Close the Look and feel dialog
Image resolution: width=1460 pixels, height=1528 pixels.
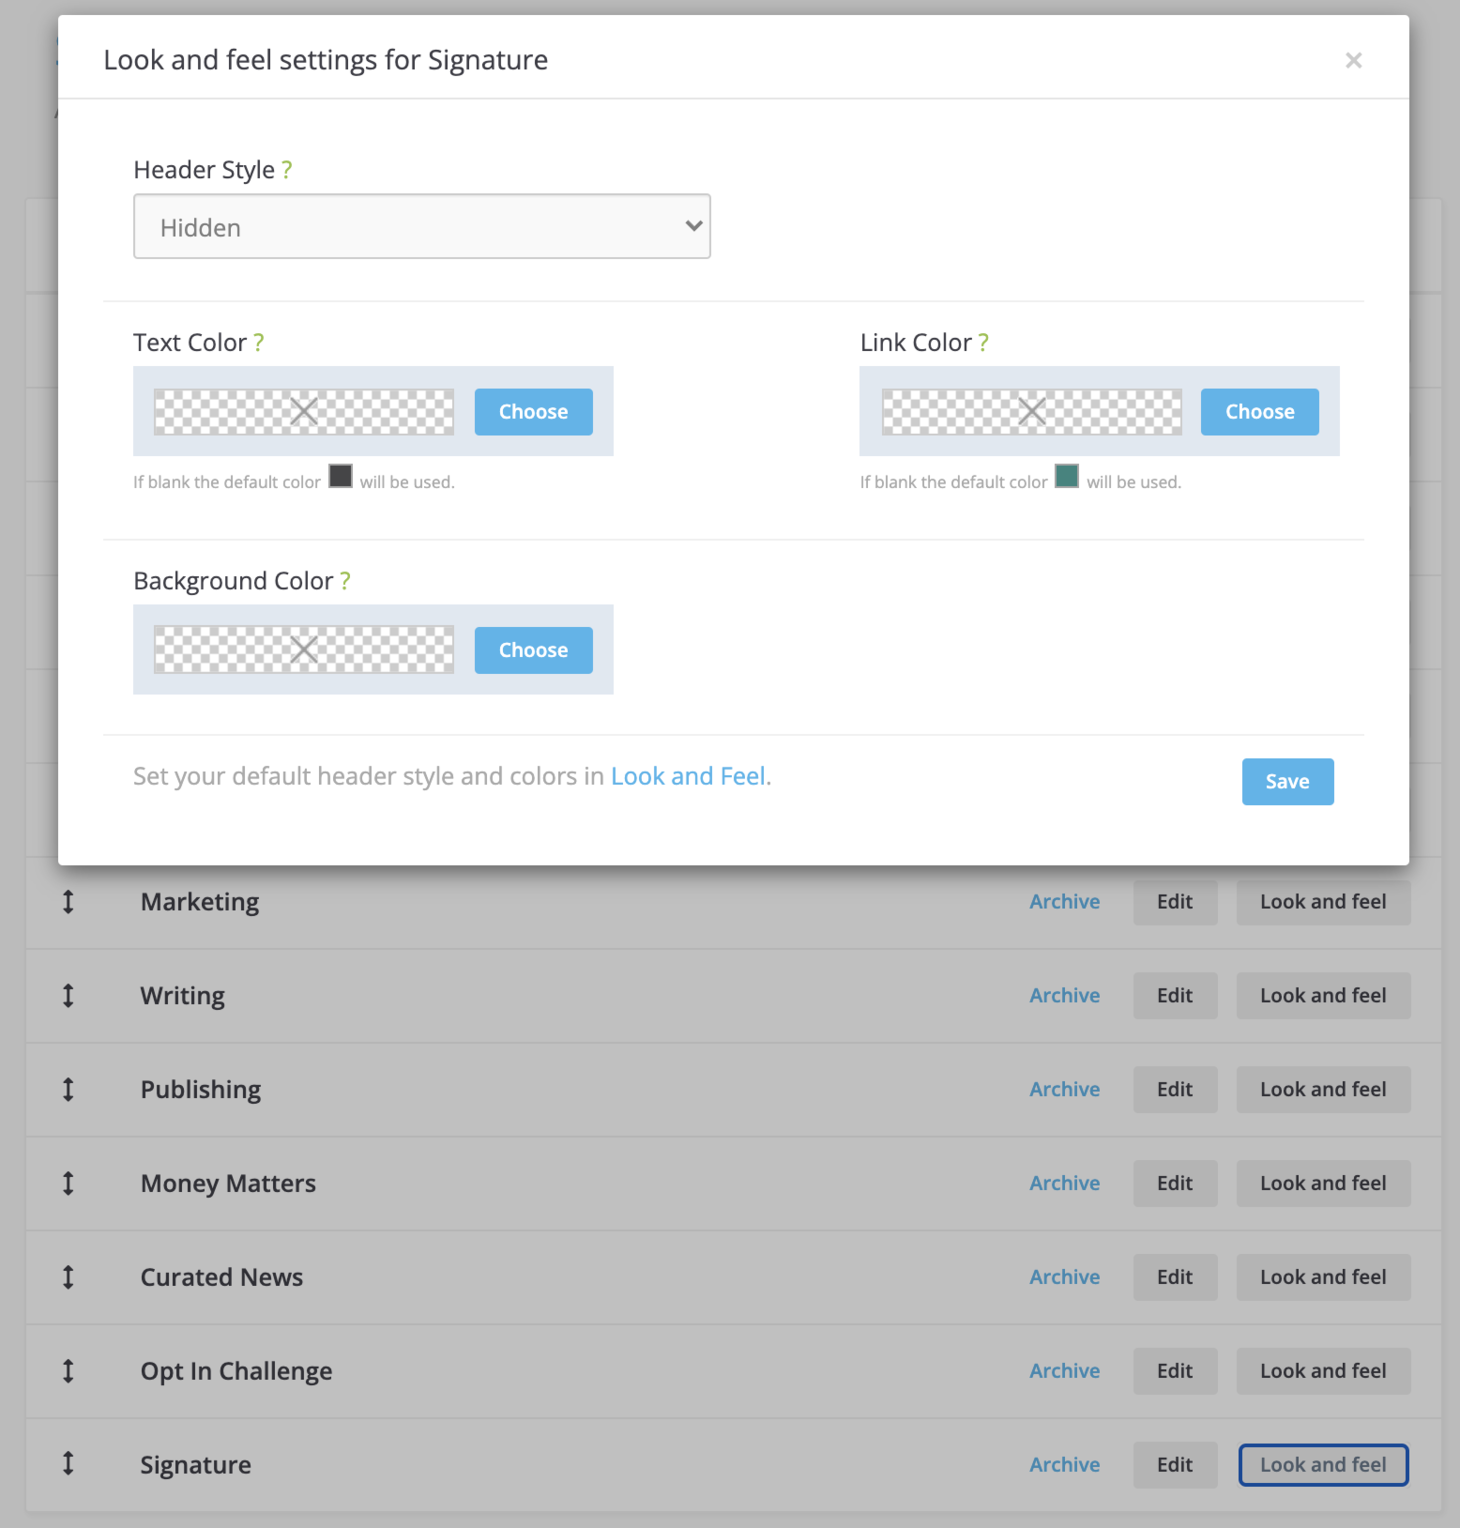click(1353, 61)
